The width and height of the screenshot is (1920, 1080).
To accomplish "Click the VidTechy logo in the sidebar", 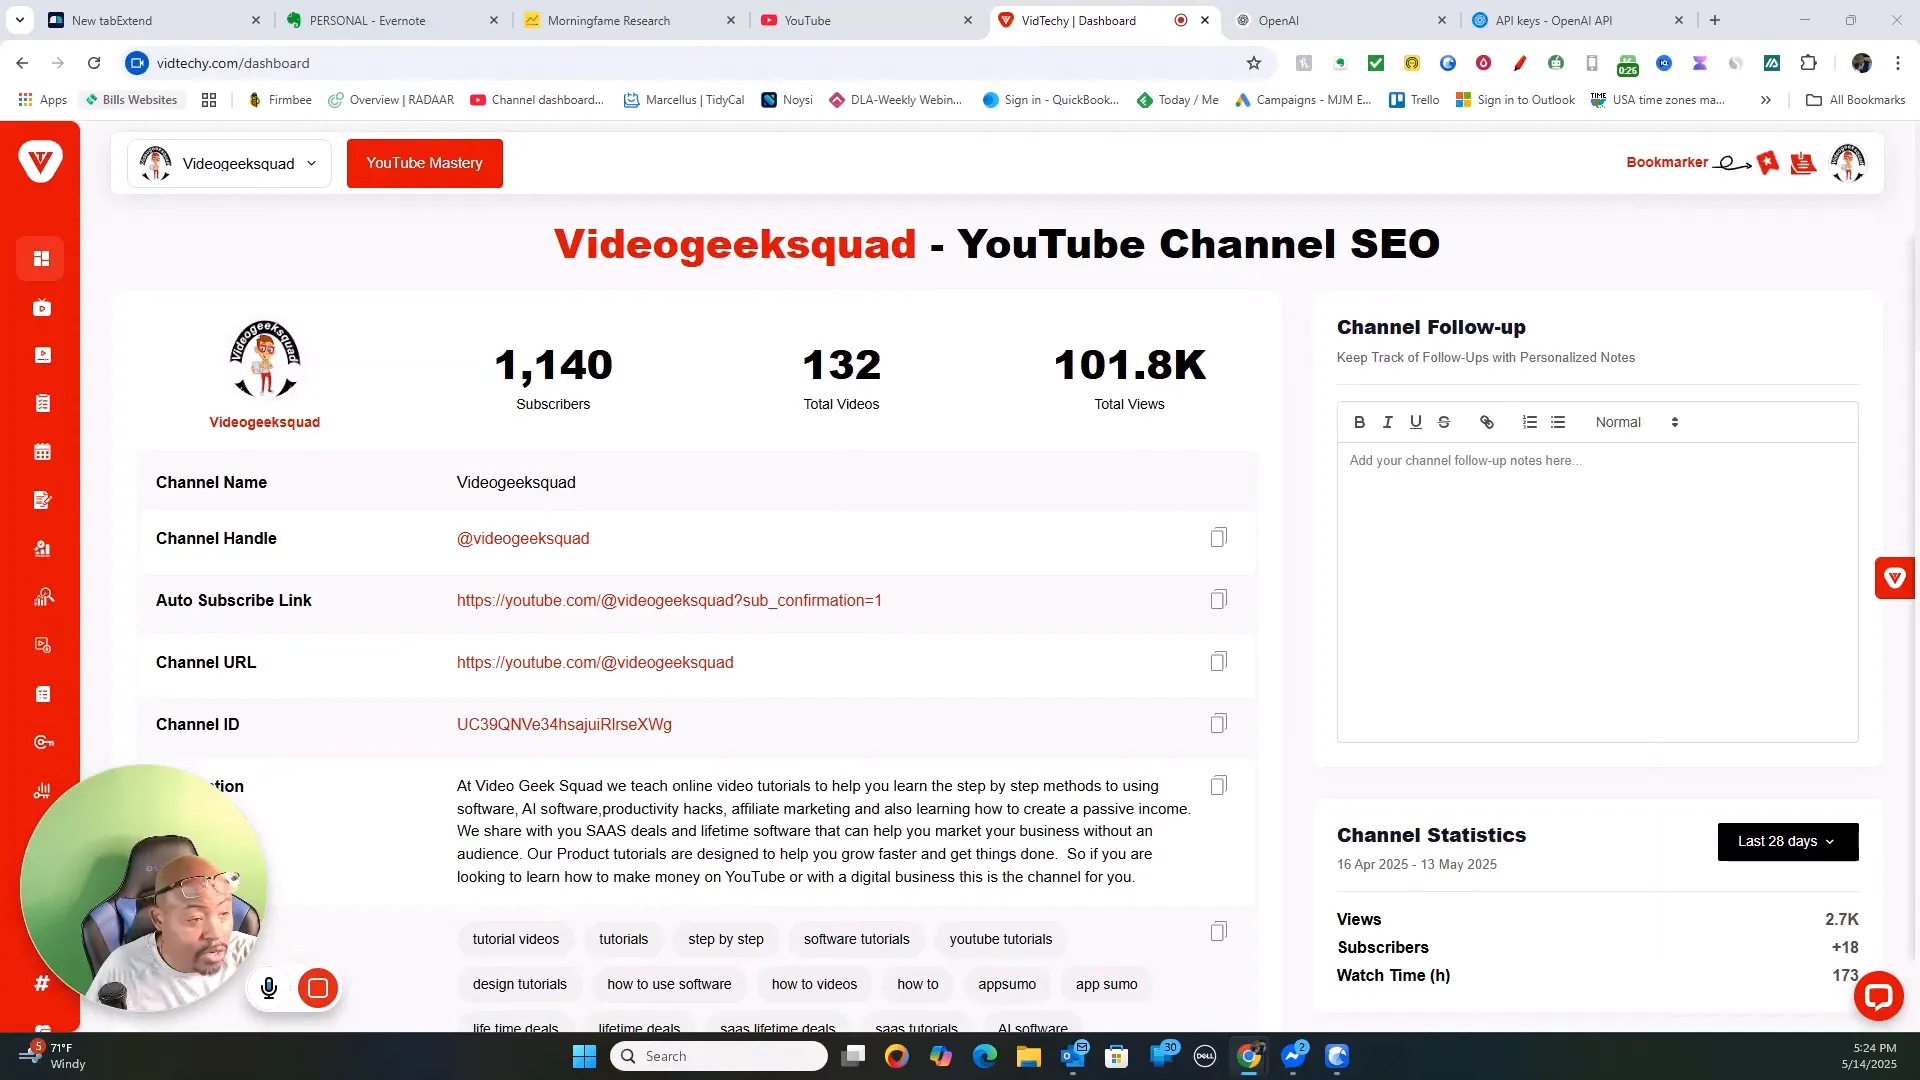I will (40, 161).
